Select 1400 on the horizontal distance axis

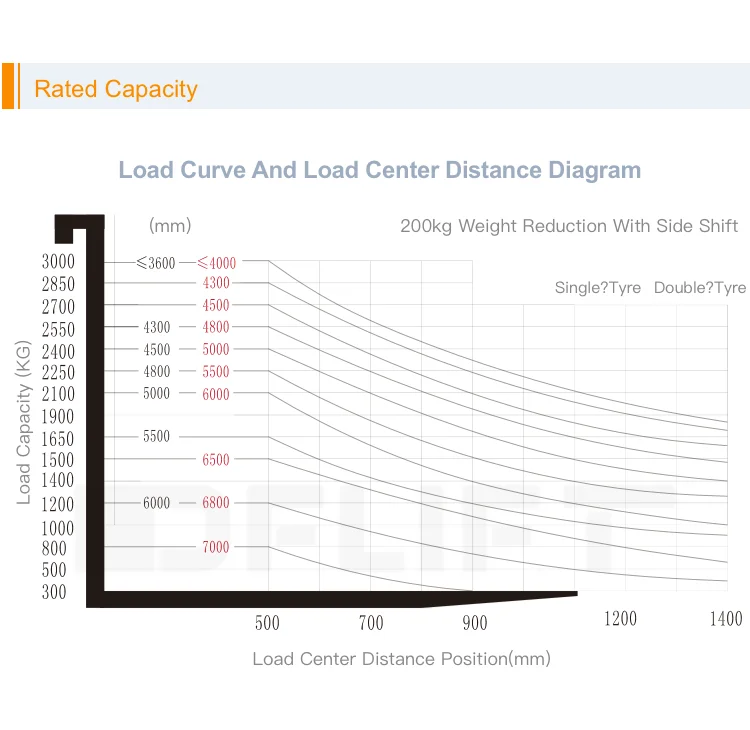click(726, 619)
